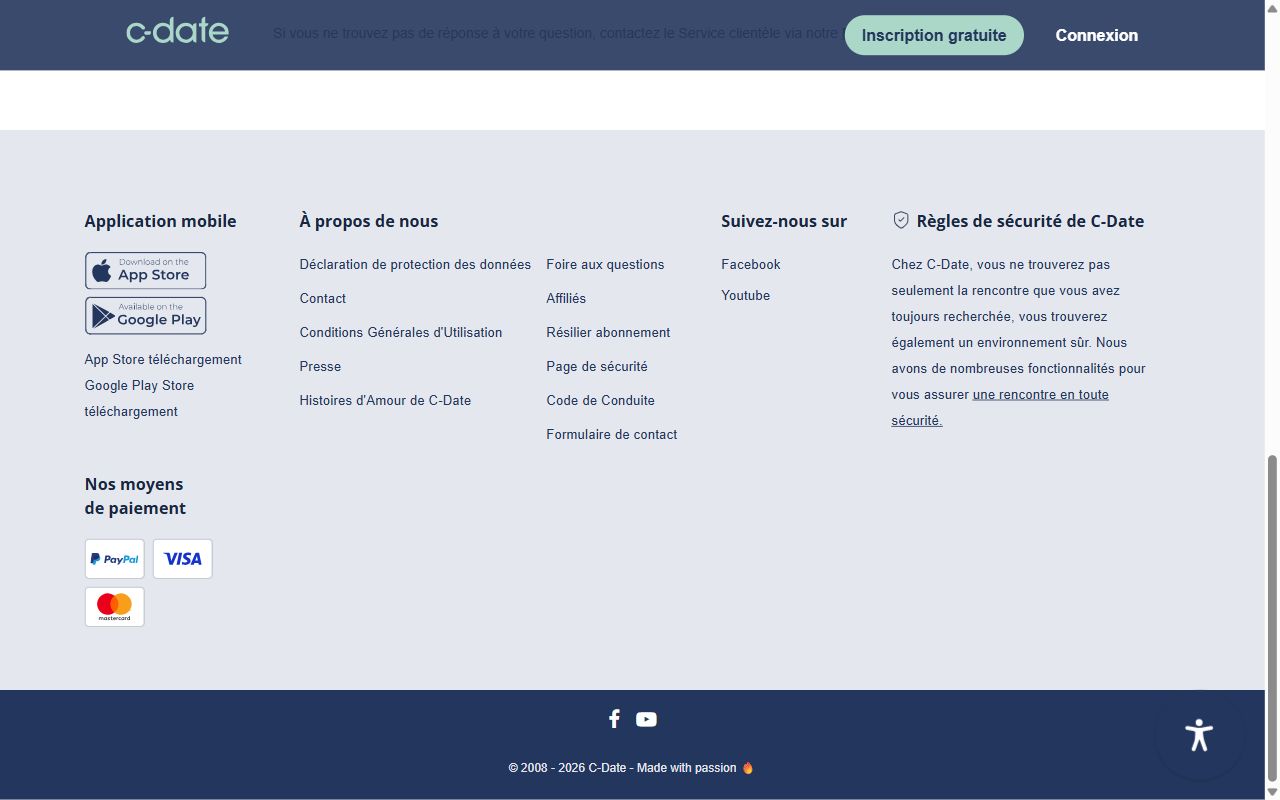Click the Inscription gratuite button
This screenshot has height=800, width=1280.
coord(934,35)
